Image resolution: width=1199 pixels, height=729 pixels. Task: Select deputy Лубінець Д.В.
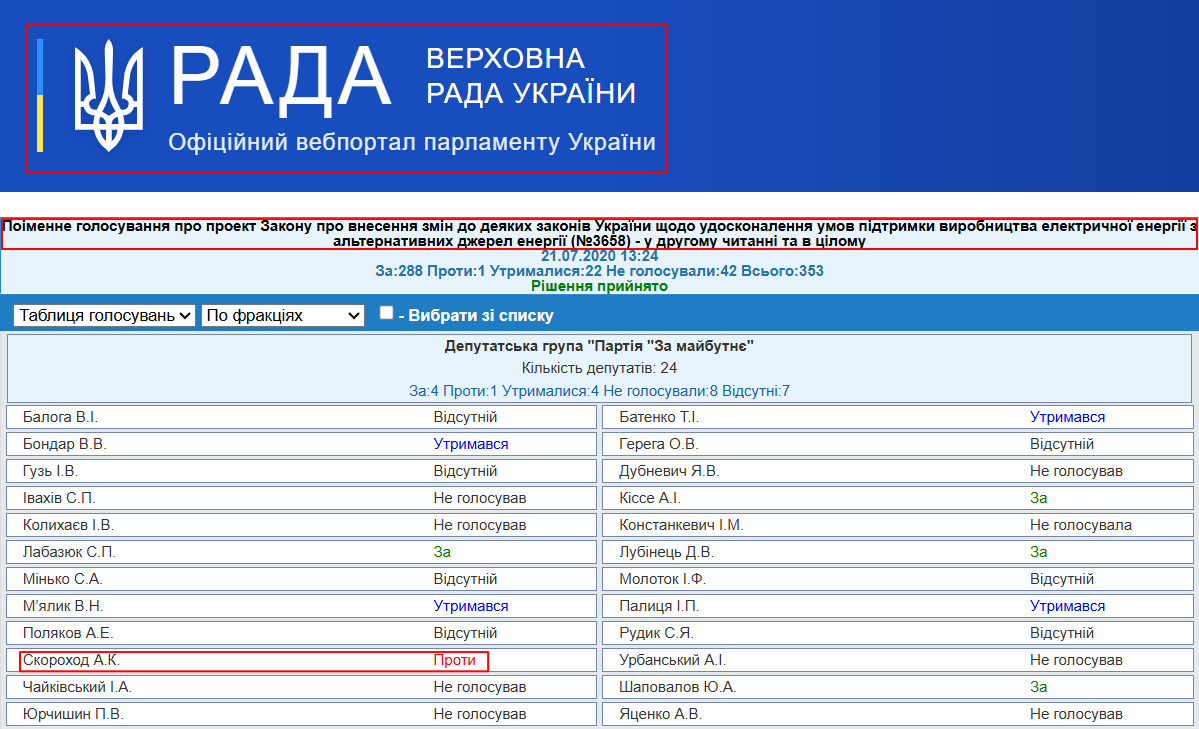(x=666, y=552)
